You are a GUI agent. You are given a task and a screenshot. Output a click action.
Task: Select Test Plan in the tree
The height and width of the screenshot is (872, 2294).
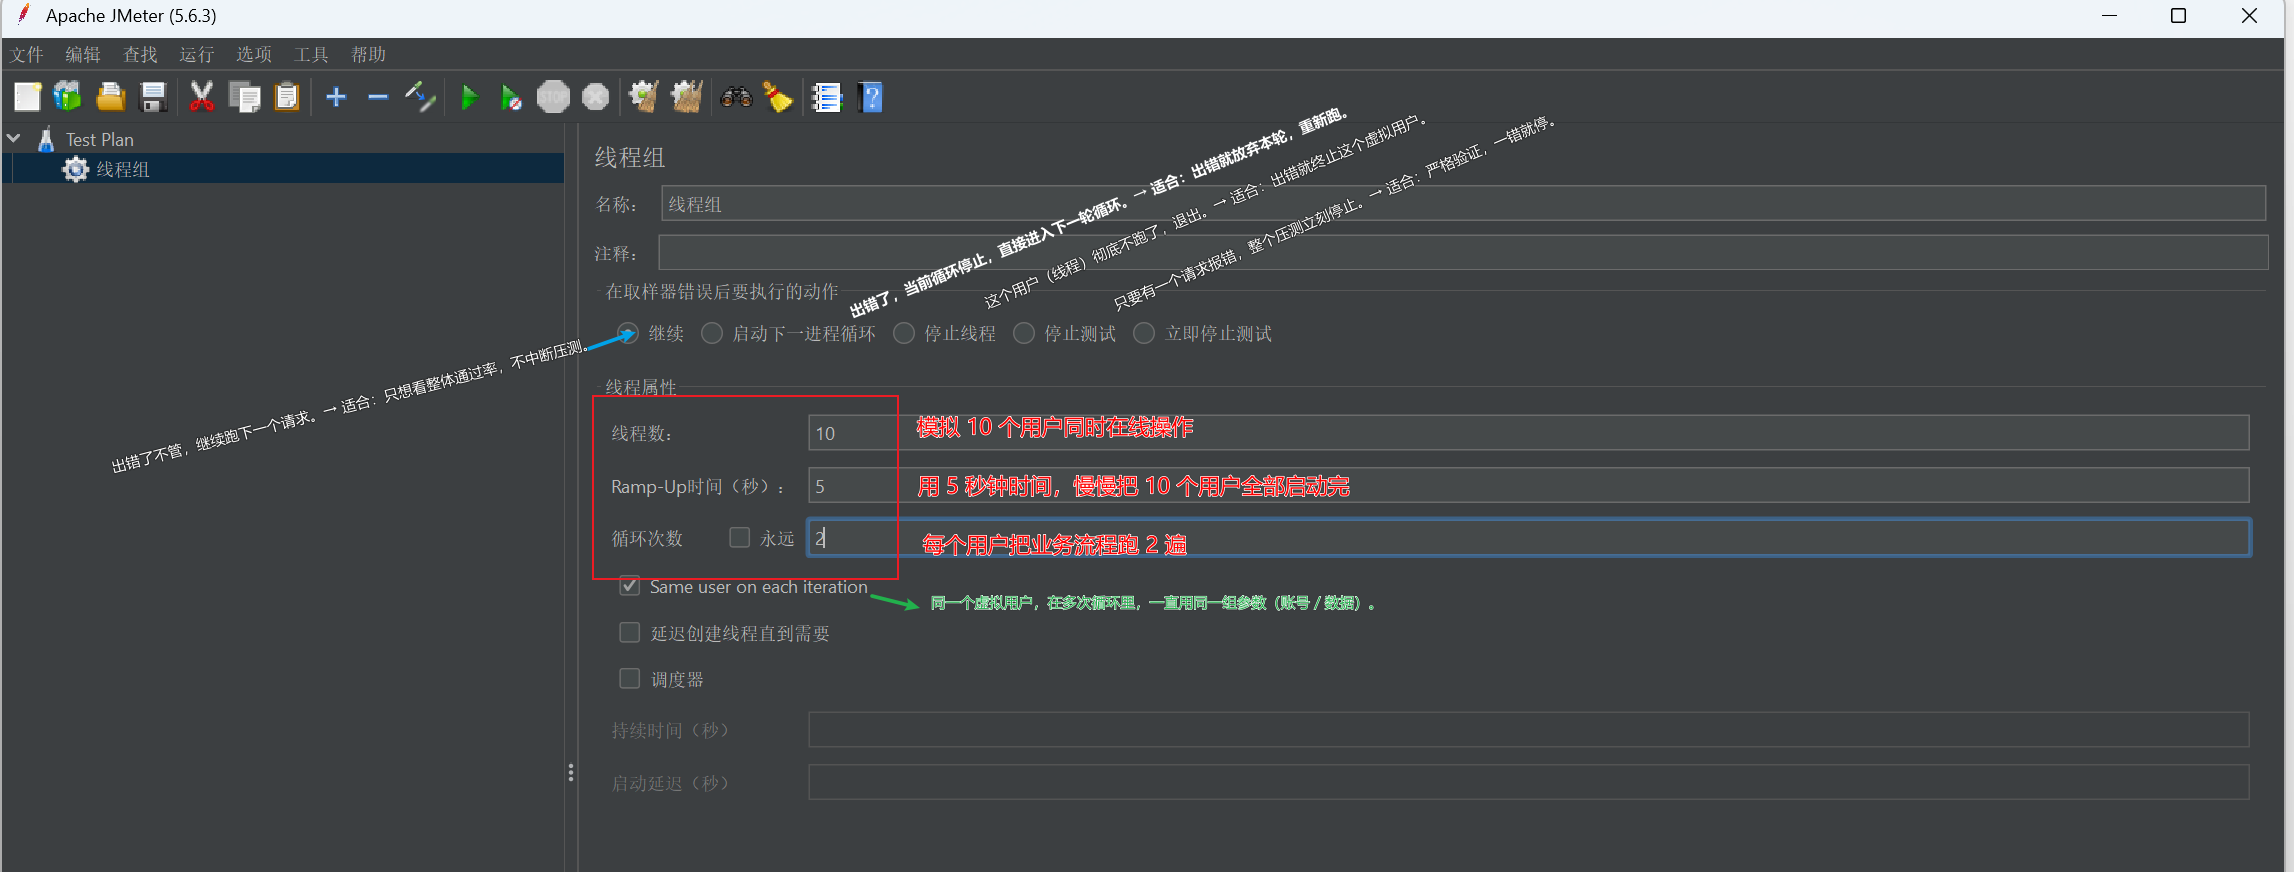click(100, 139)
